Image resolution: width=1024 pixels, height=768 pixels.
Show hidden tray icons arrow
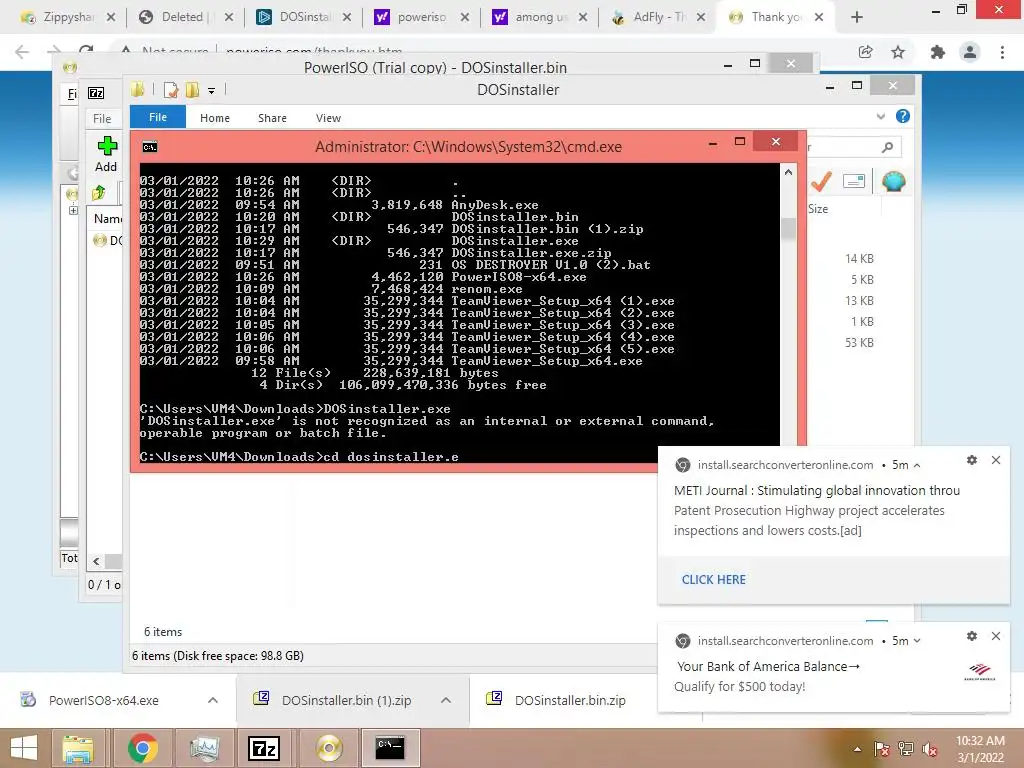pos(857,749)
